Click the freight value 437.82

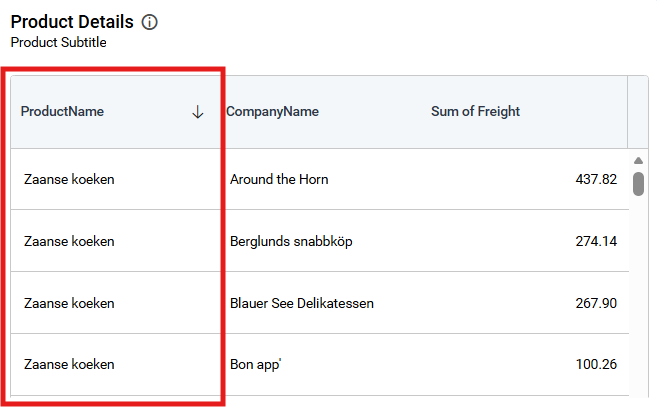pyautogui.click(x=596, y=180)
